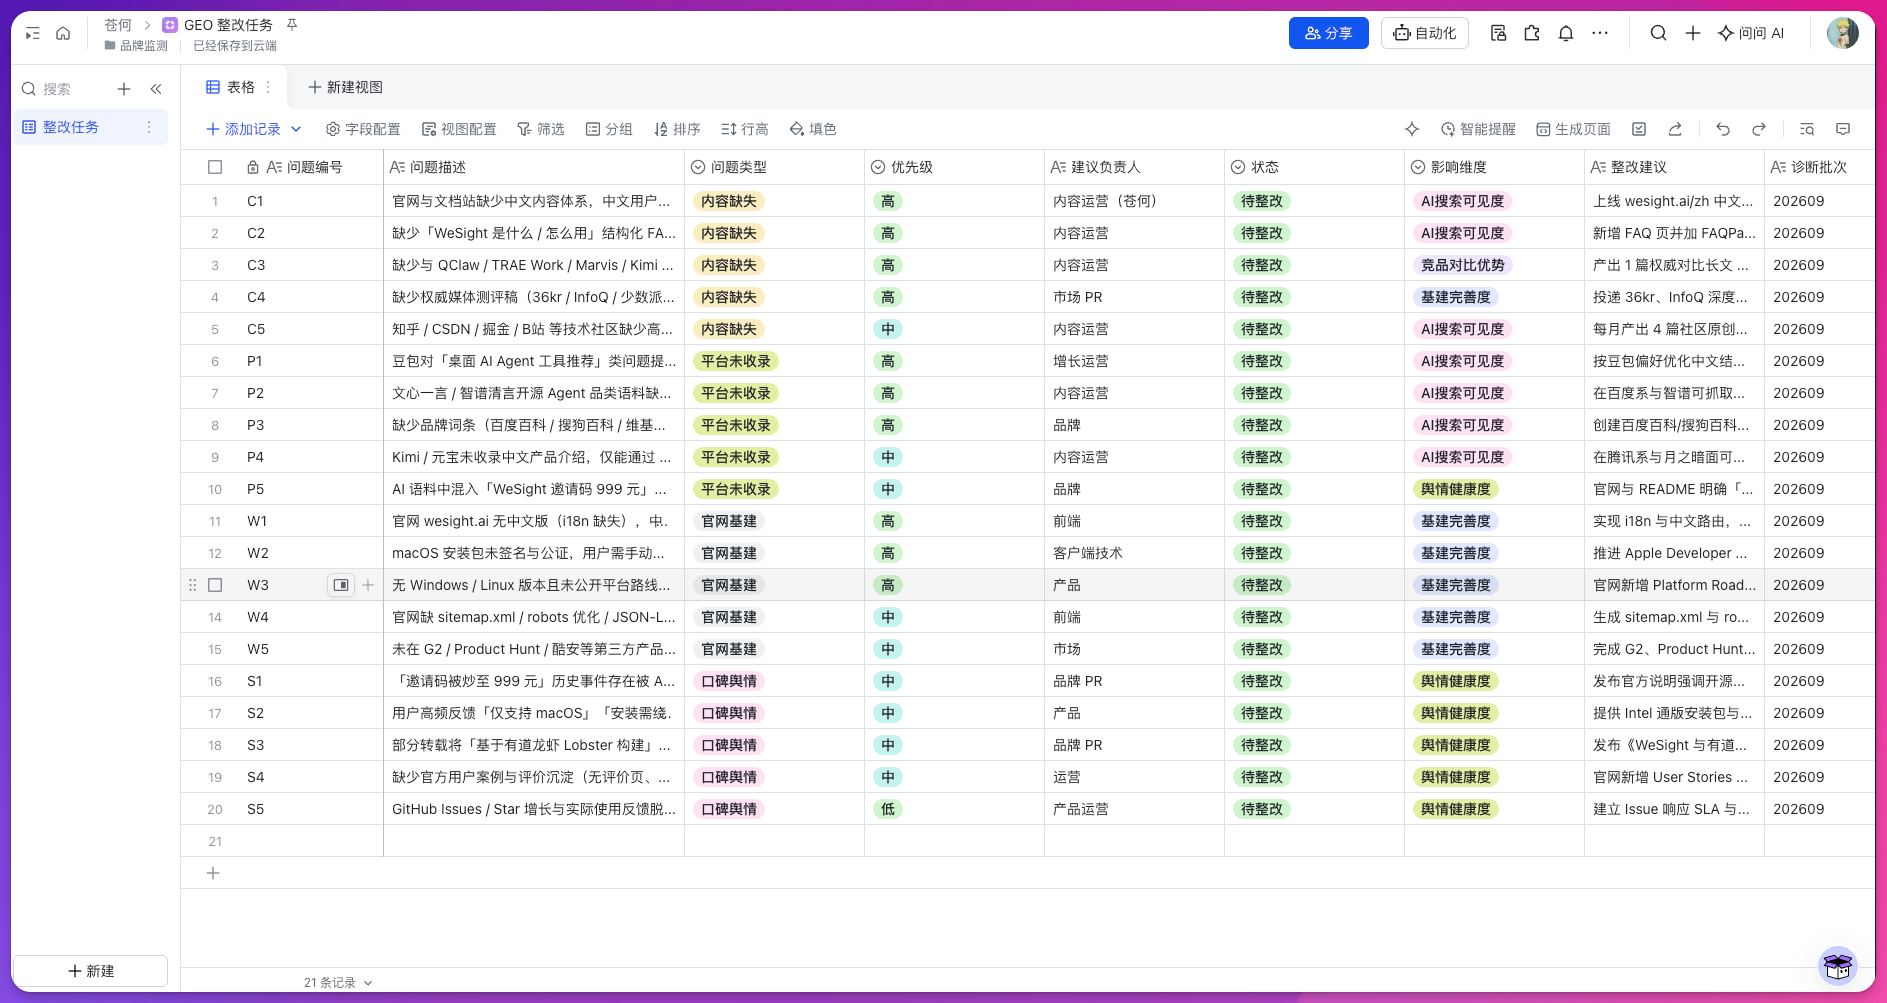Open the 填色 fill color tool
Viewport: 1887px width, 1003px height.
(813, 129)
